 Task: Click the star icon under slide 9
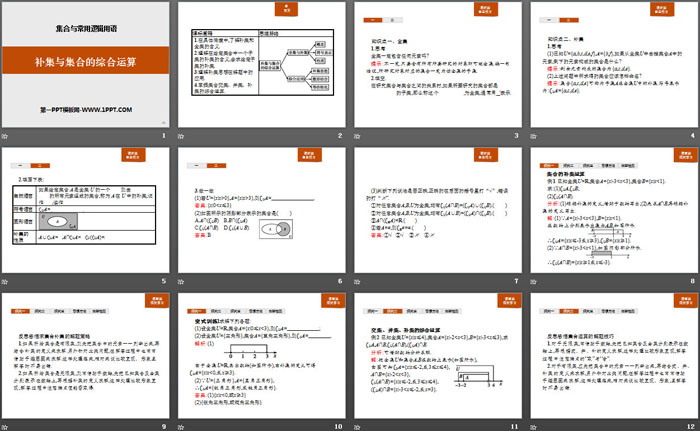point(5,427)
